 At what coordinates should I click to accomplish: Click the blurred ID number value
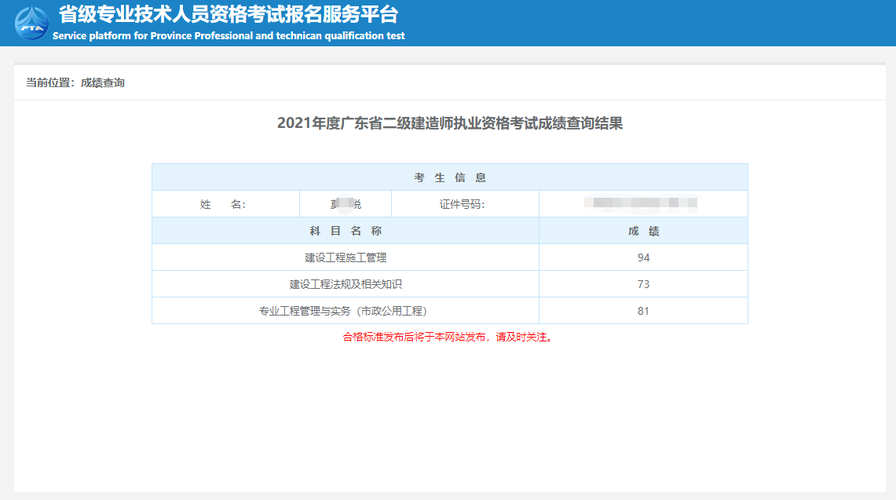click(641, 203)
